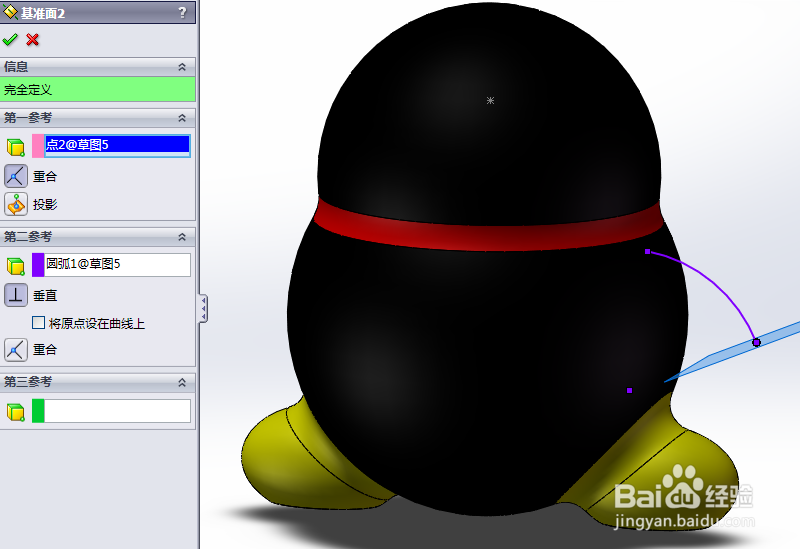
Task: Cancel plane with the red X
Action: [33, 39]
